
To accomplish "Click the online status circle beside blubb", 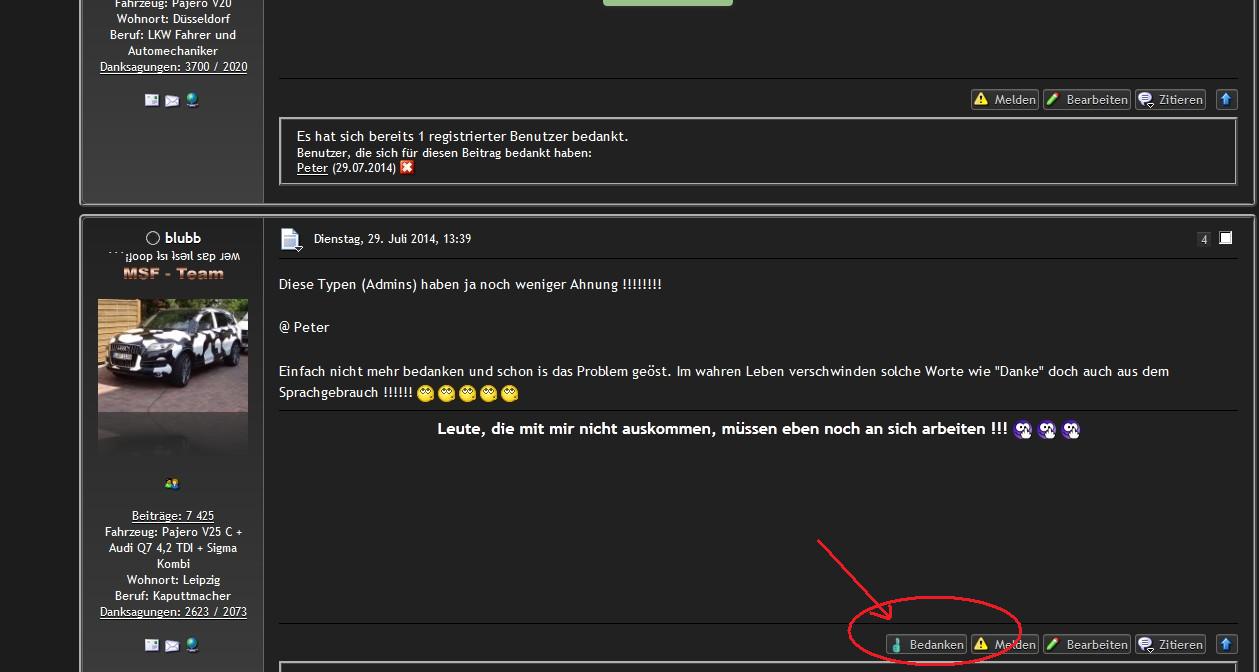I will [153, 238].
